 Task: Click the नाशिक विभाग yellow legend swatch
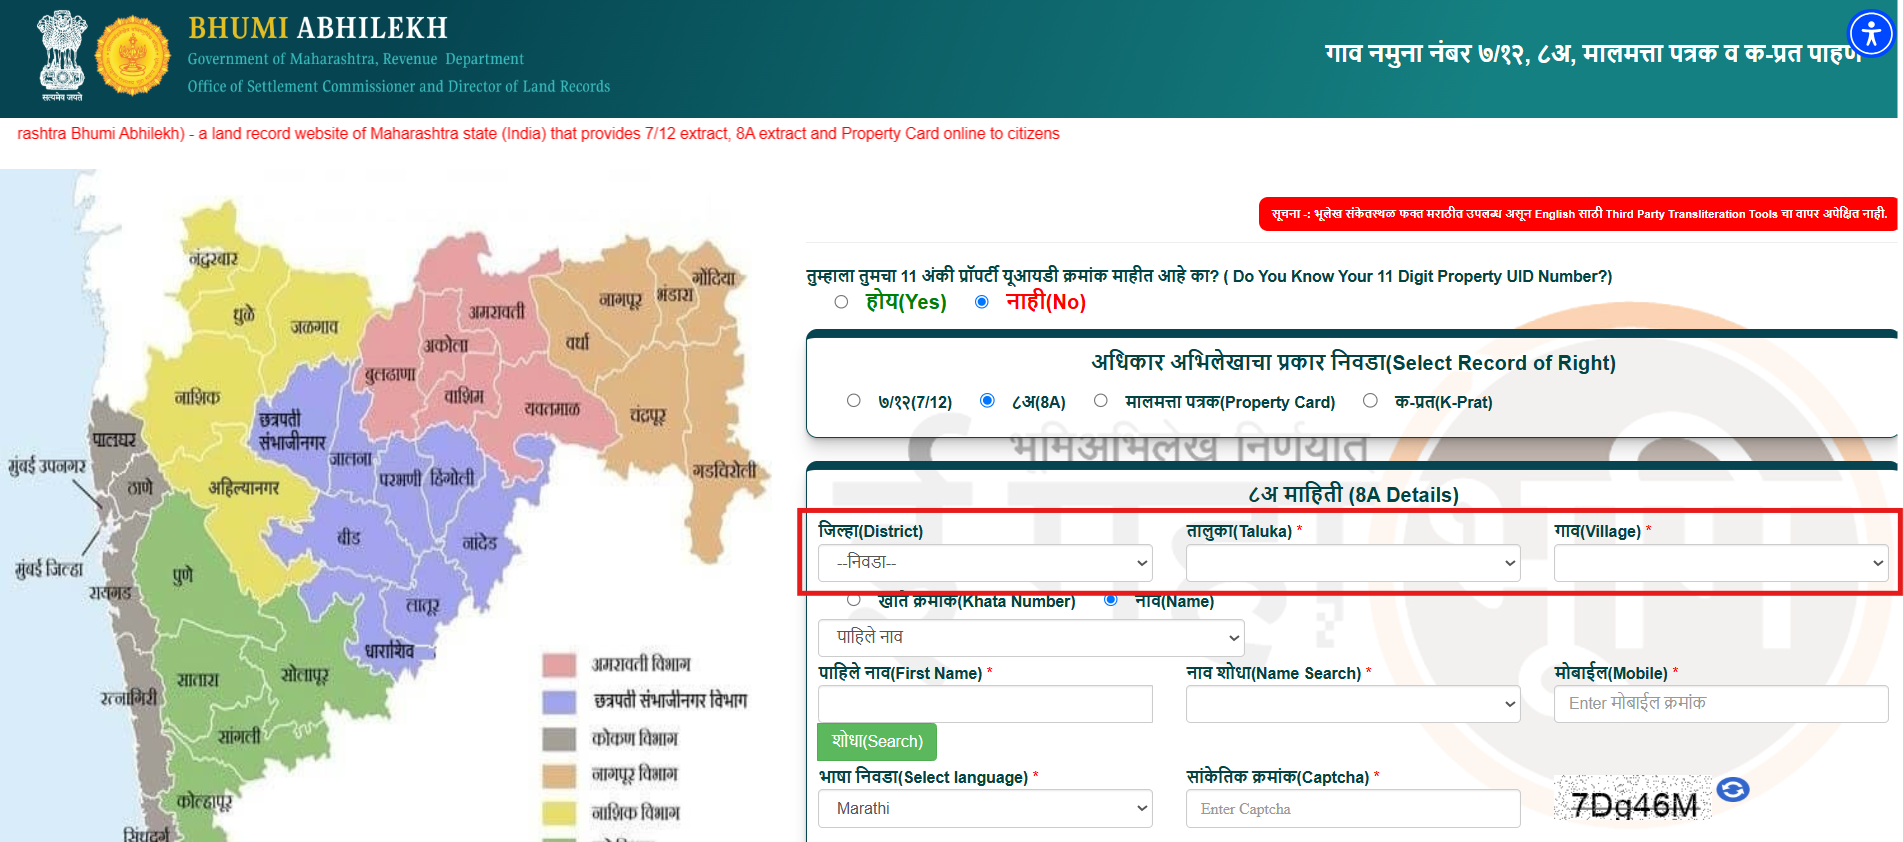[559, 813]
